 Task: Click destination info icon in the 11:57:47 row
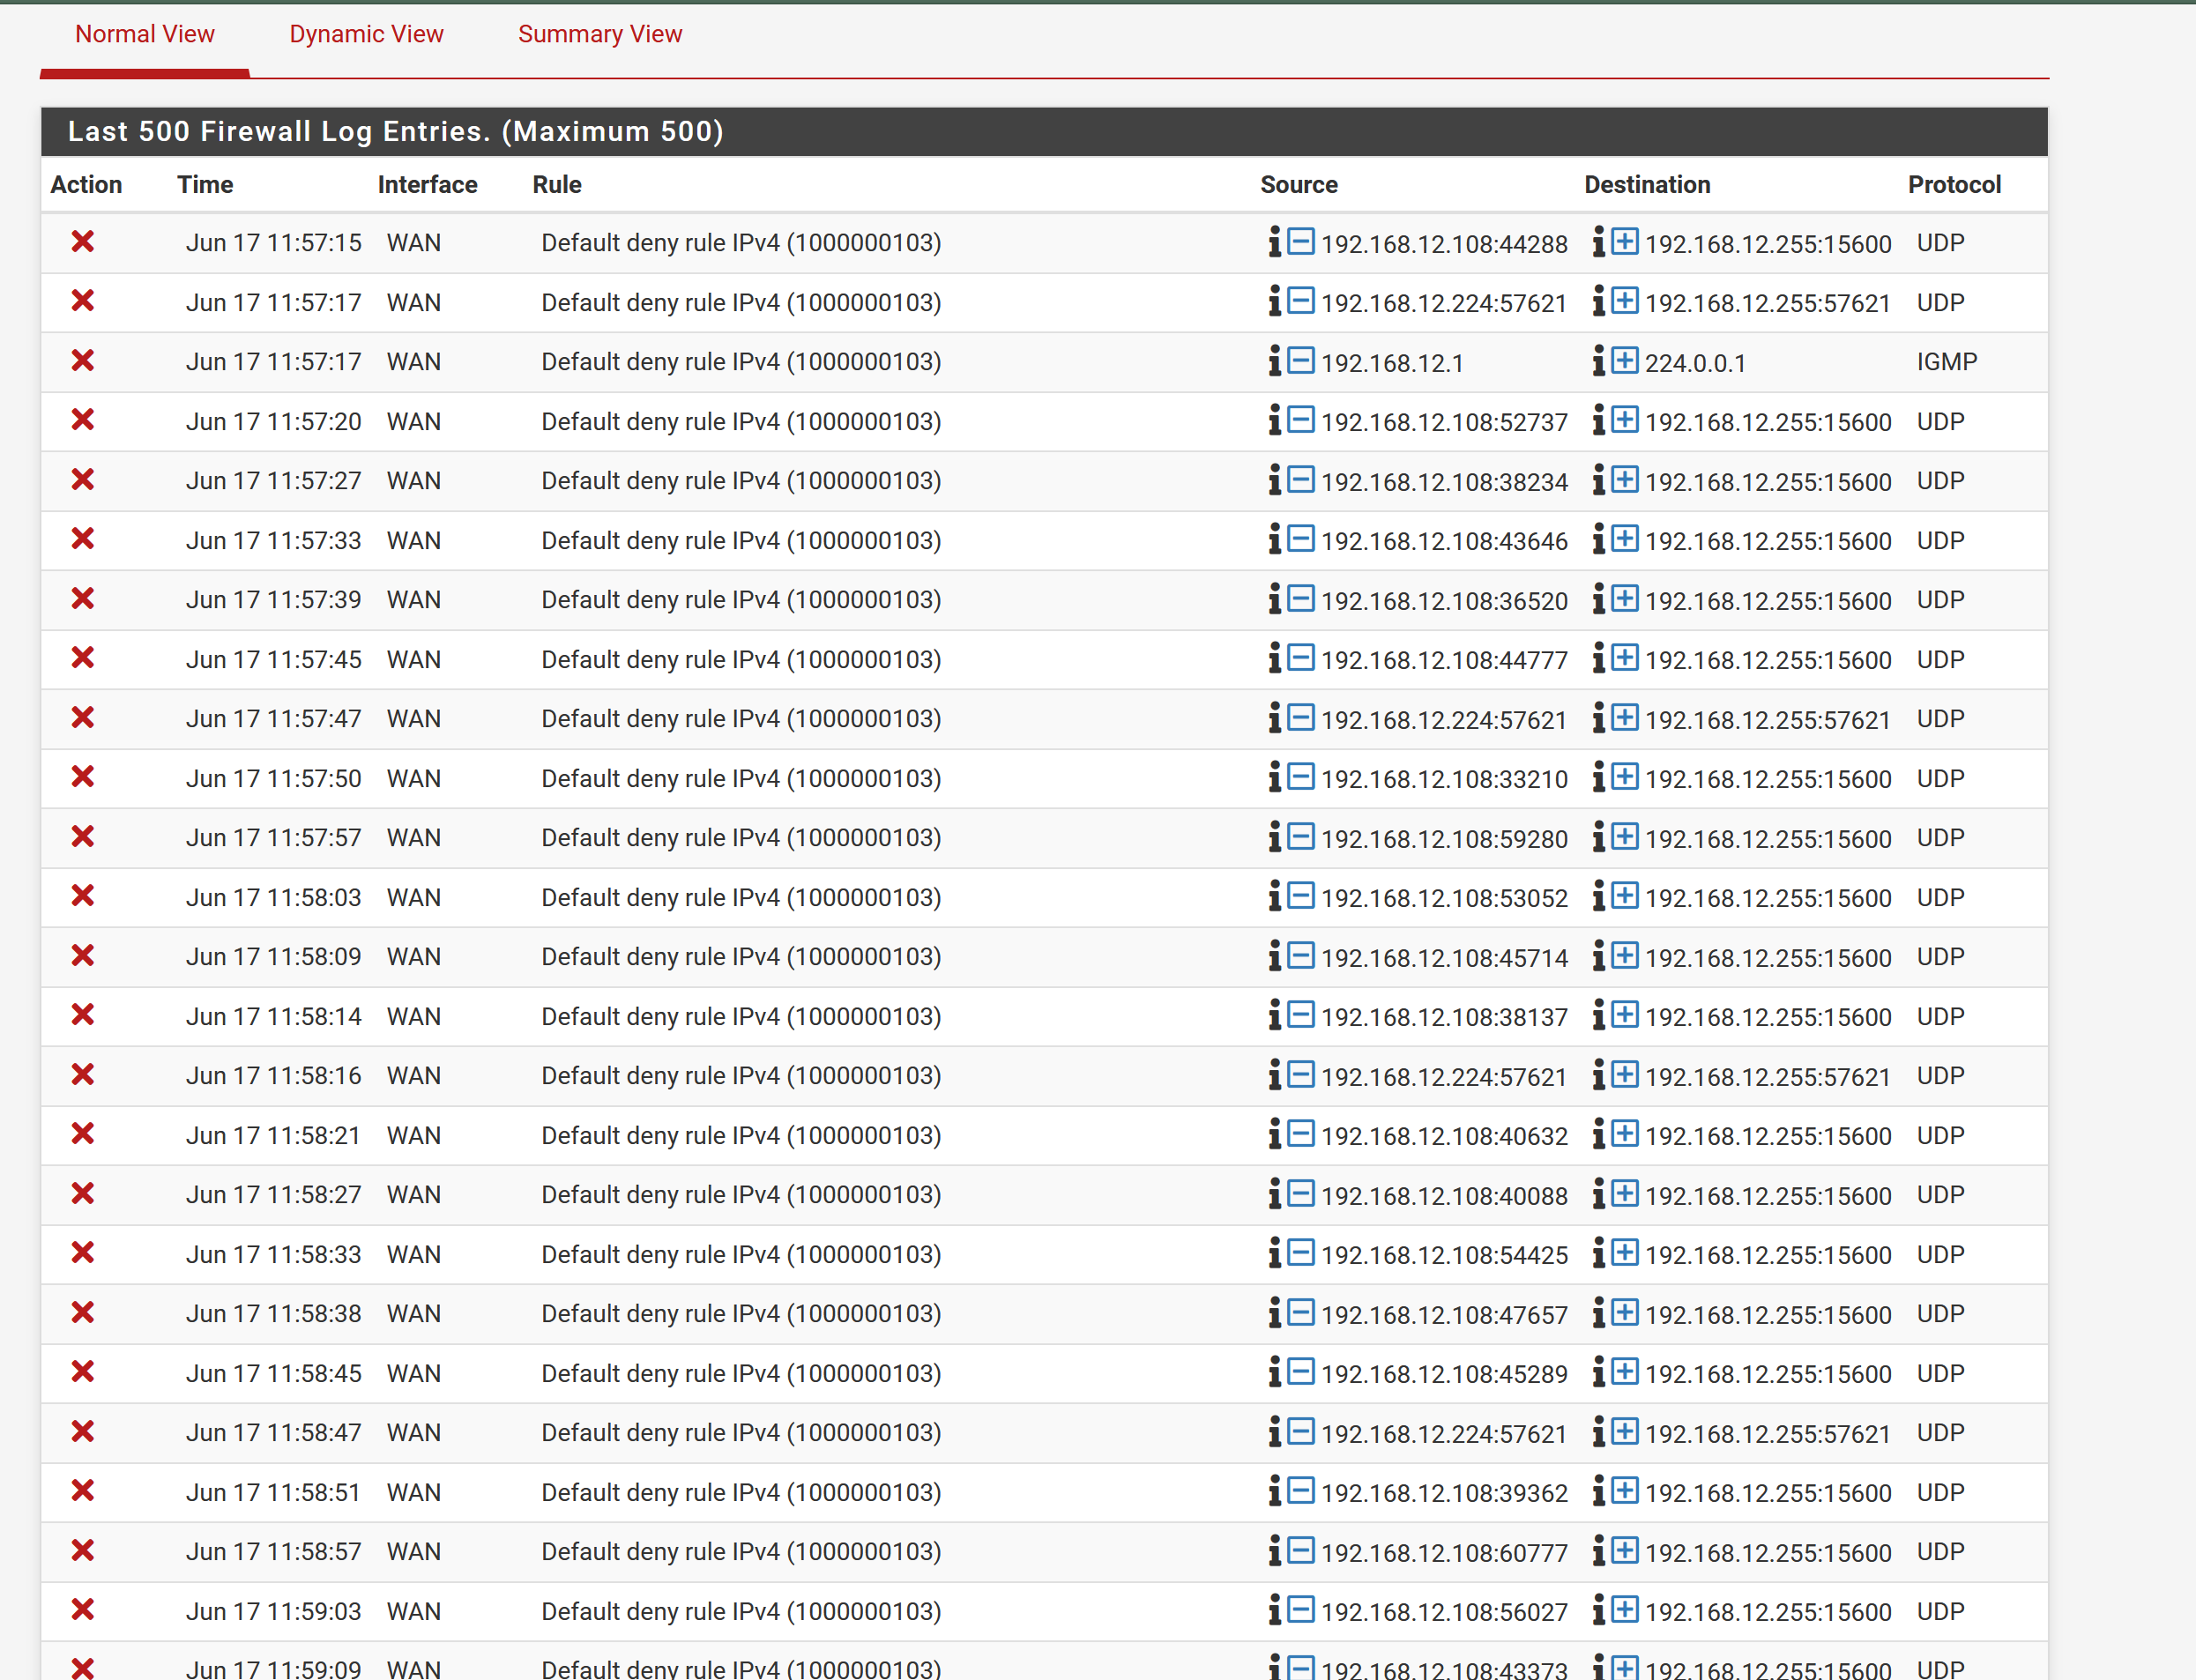pos(1598,718)
